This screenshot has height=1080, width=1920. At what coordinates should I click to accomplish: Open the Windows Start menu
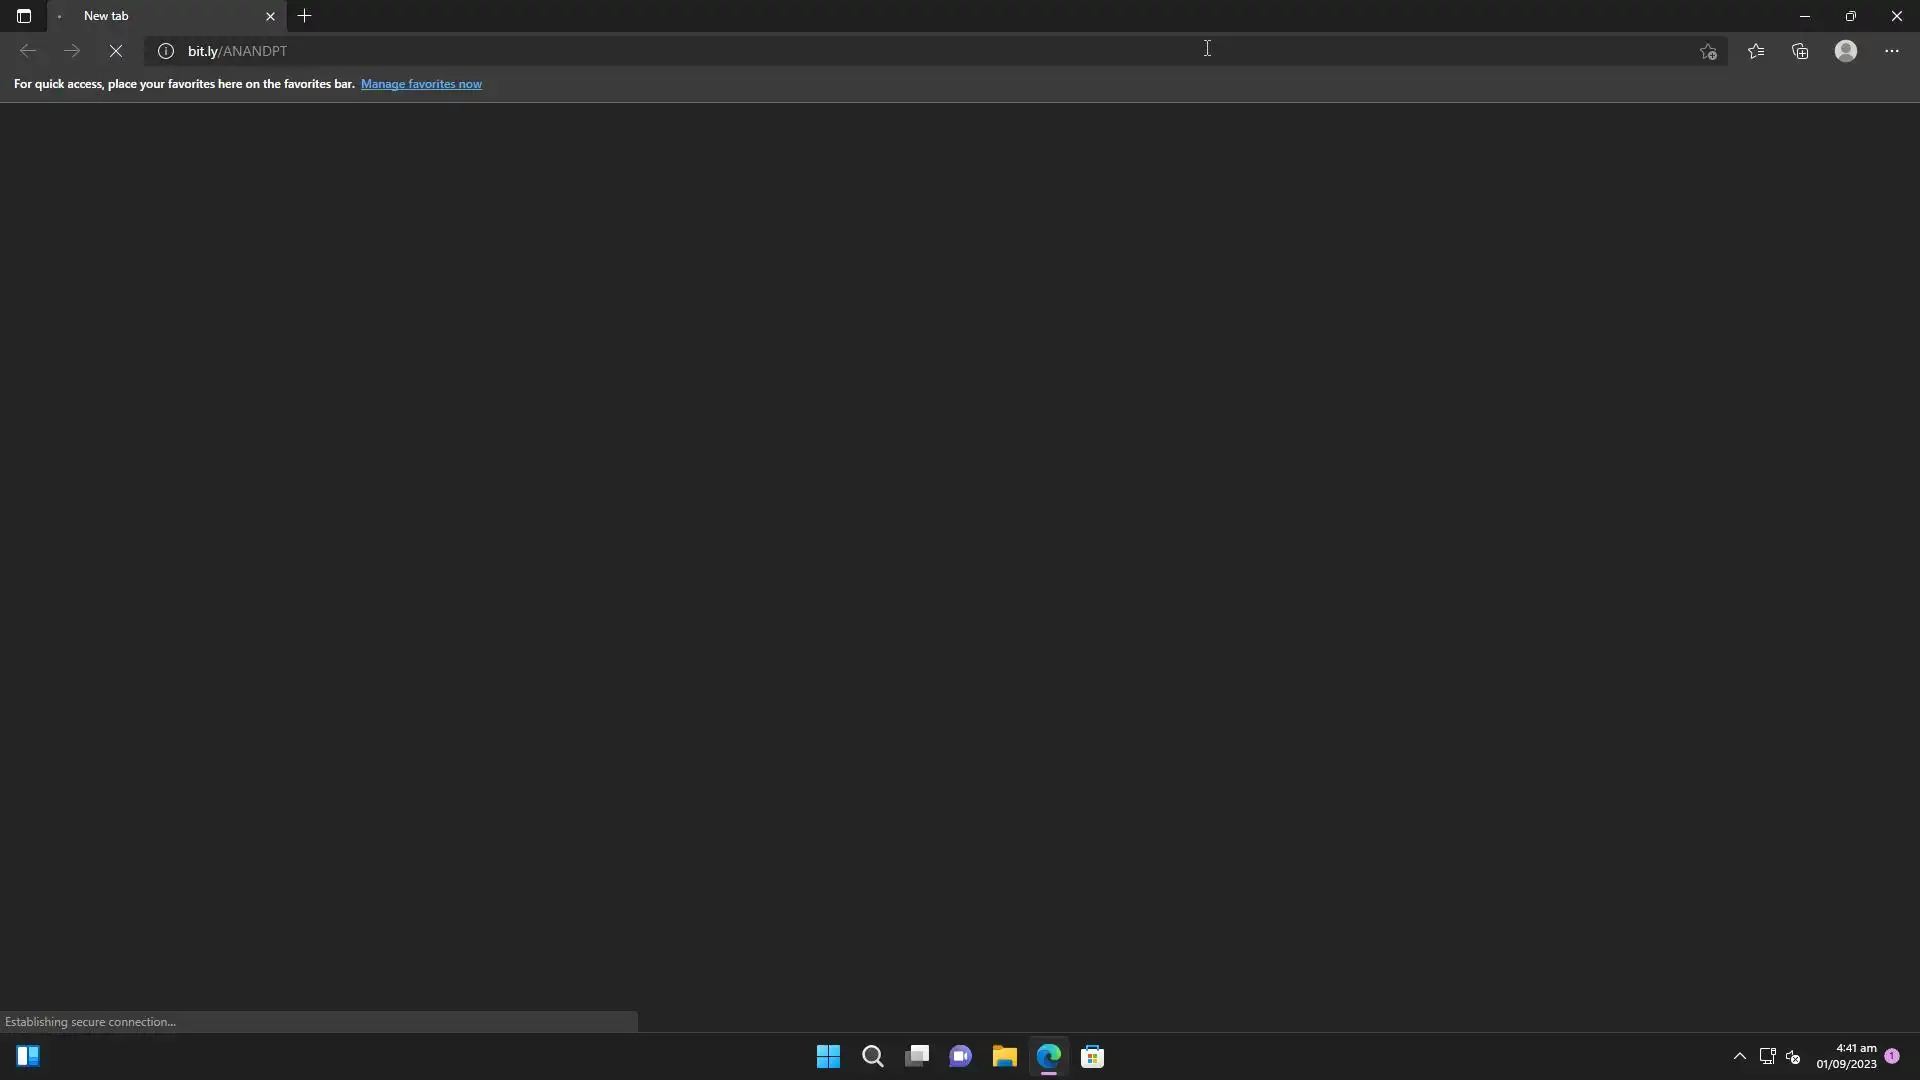pyautogui.click(x=828, y=1057)
